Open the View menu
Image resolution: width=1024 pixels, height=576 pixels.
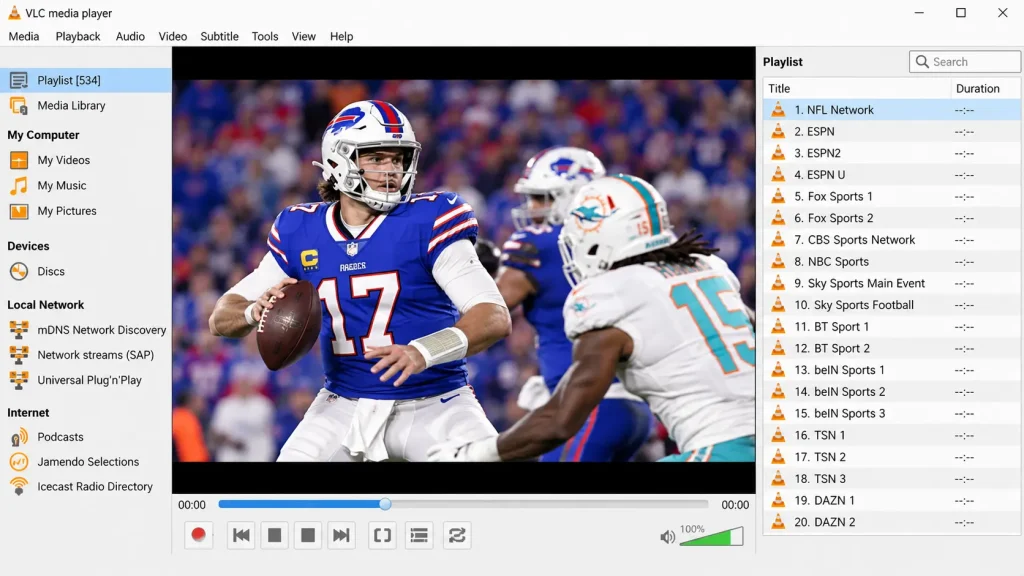click(303, 37)
